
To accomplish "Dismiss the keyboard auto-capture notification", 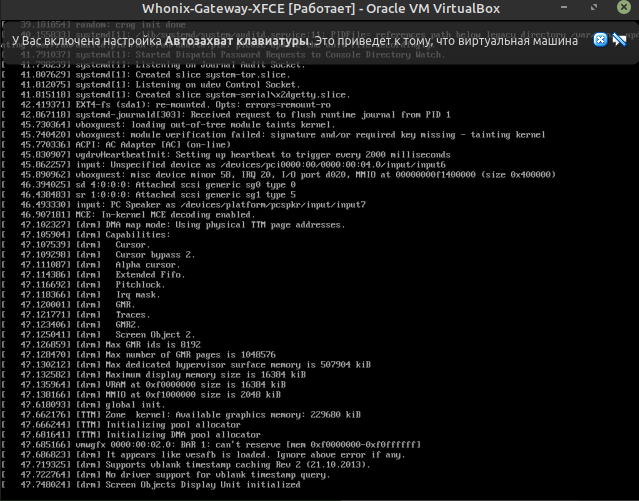I will 600,40.
